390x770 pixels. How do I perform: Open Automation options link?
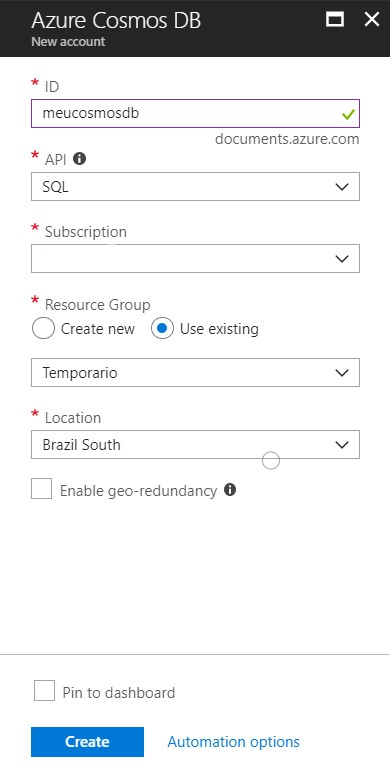click(x=233, y=742)
